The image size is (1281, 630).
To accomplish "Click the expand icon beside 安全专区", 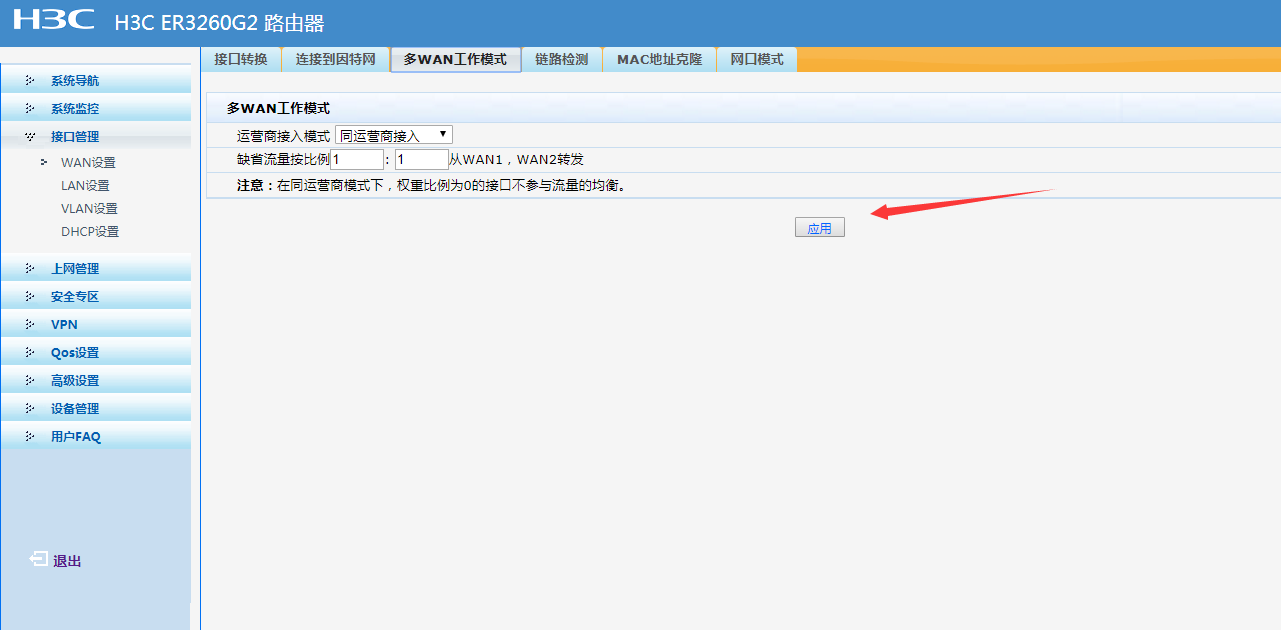I will pyautogui.click(x=30, y=297).
